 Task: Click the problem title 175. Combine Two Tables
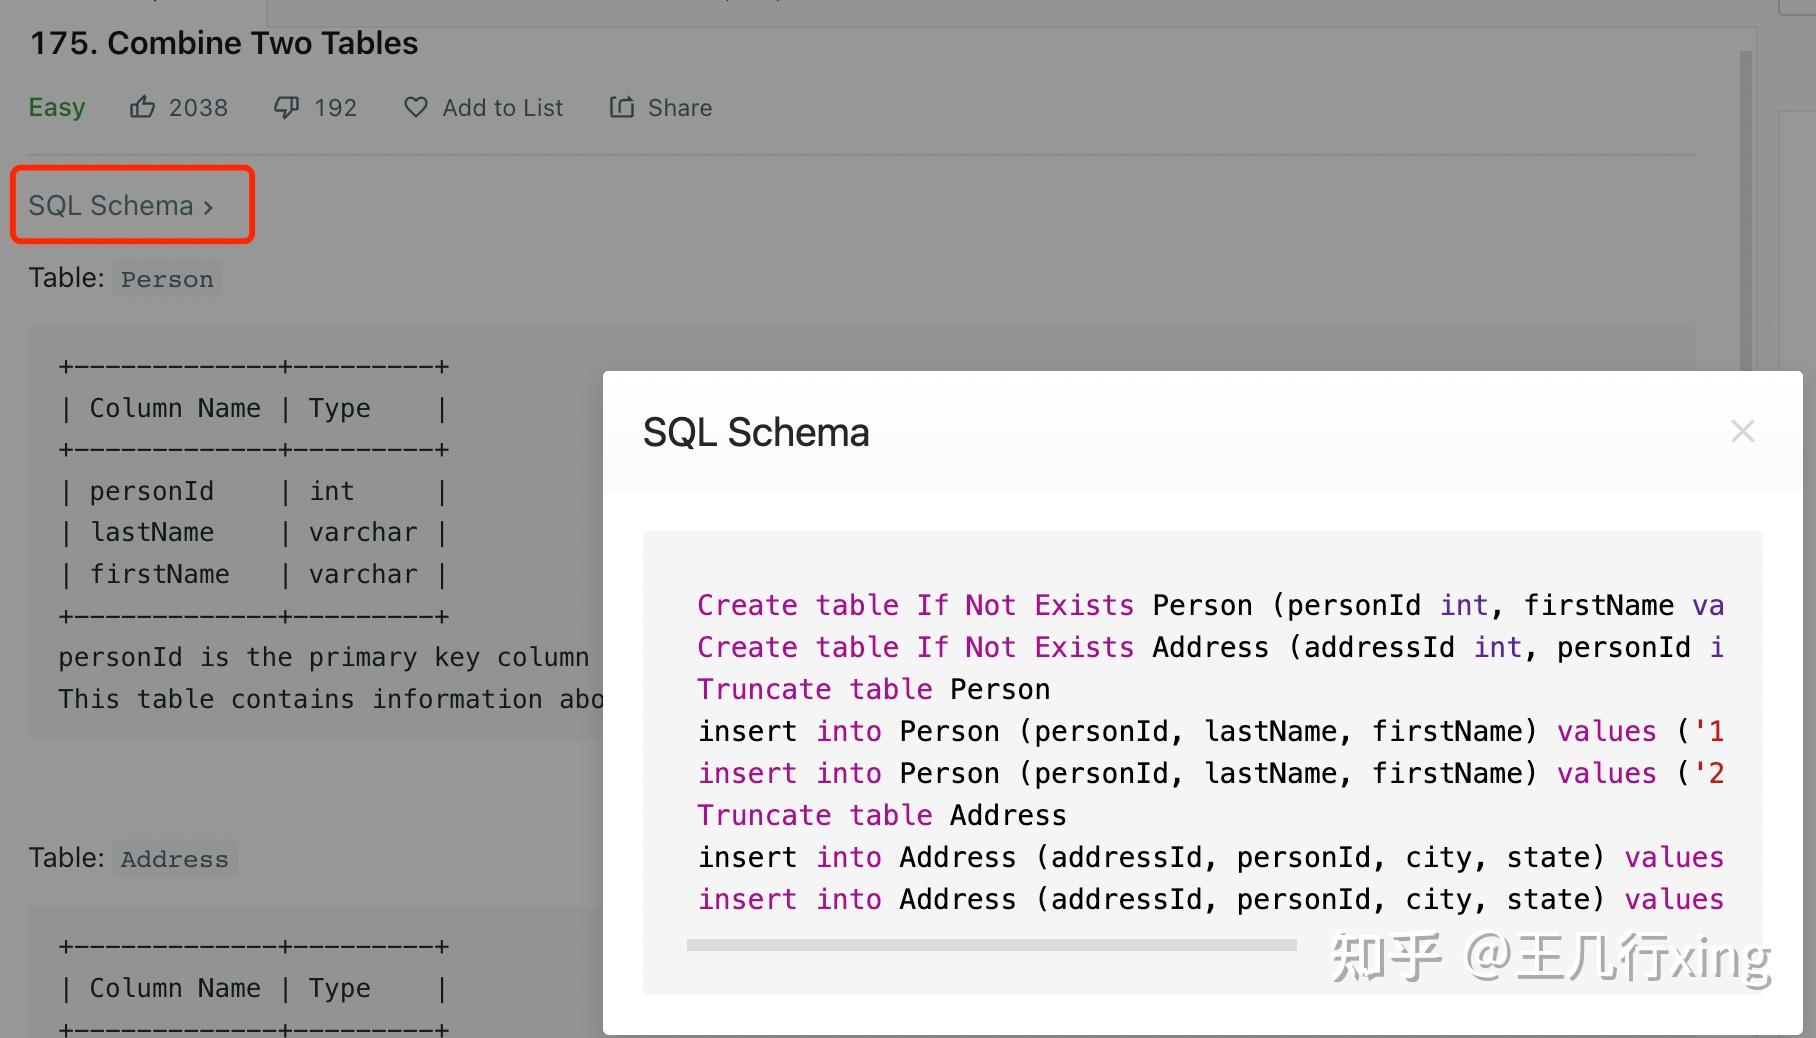223,43
